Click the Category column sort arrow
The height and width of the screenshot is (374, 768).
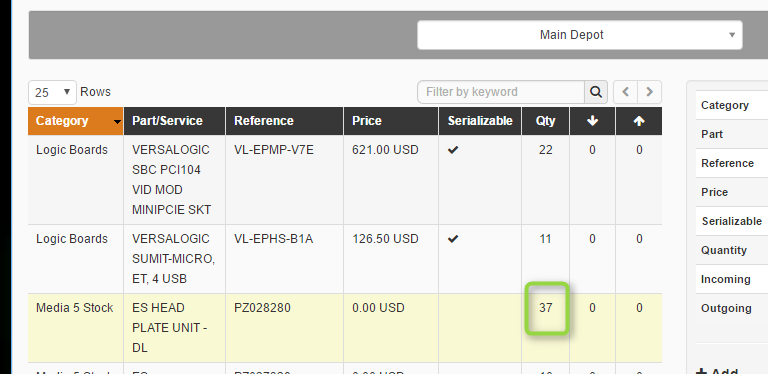[117, 122]
